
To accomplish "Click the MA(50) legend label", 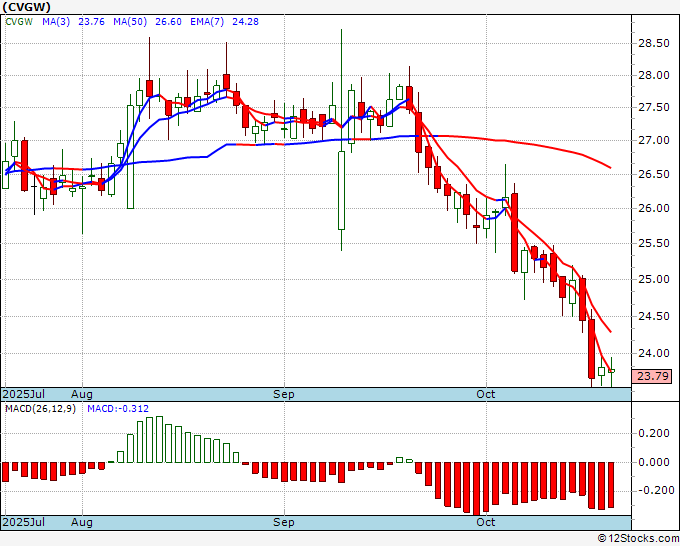I will point(130,22).
